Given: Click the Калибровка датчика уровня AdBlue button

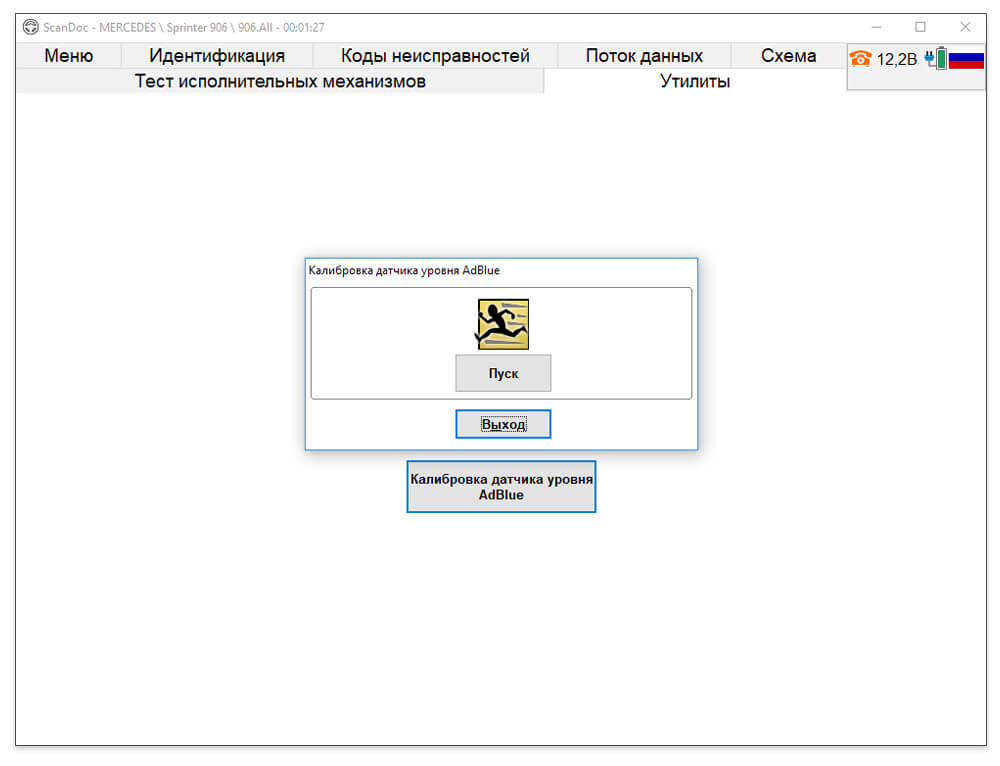Looking at the screenshot, I should 501,487.
